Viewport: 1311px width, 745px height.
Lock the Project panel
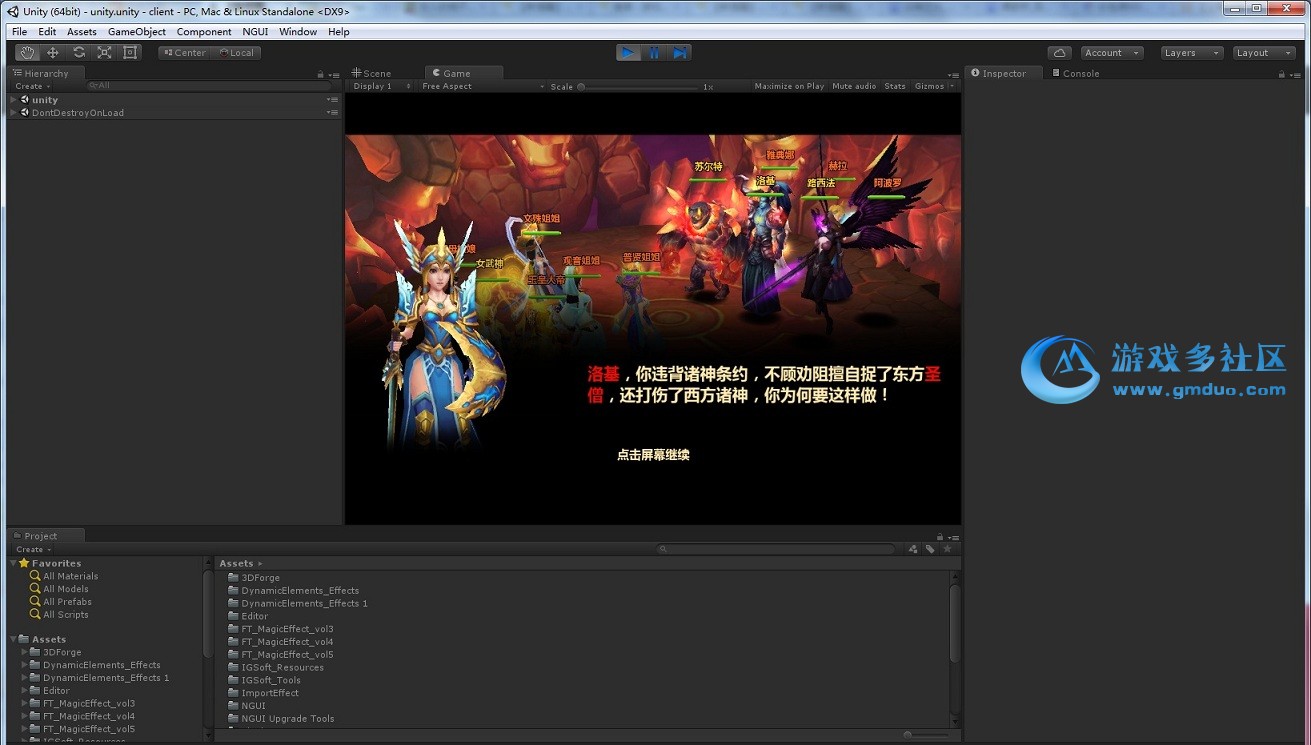click(x=940, y=536)
